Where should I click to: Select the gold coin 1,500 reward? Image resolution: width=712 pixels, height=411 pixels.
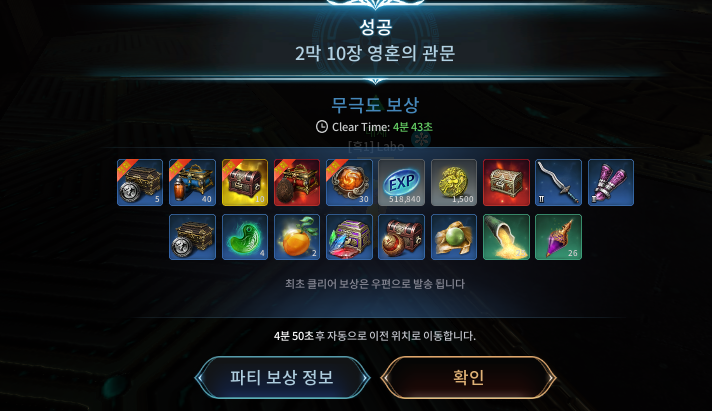point(454,182)
